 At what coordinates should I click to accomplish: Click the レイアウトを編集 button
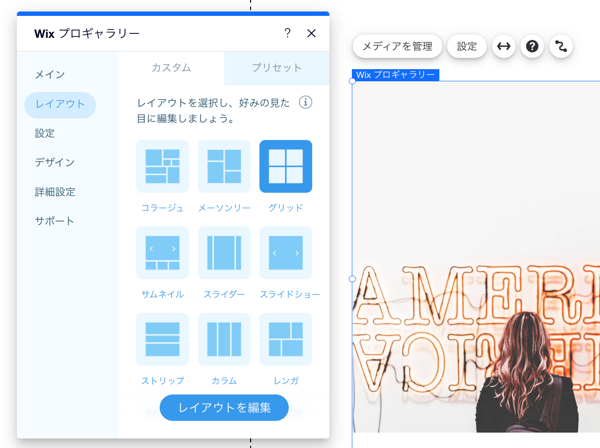click(x=224, y=408)
